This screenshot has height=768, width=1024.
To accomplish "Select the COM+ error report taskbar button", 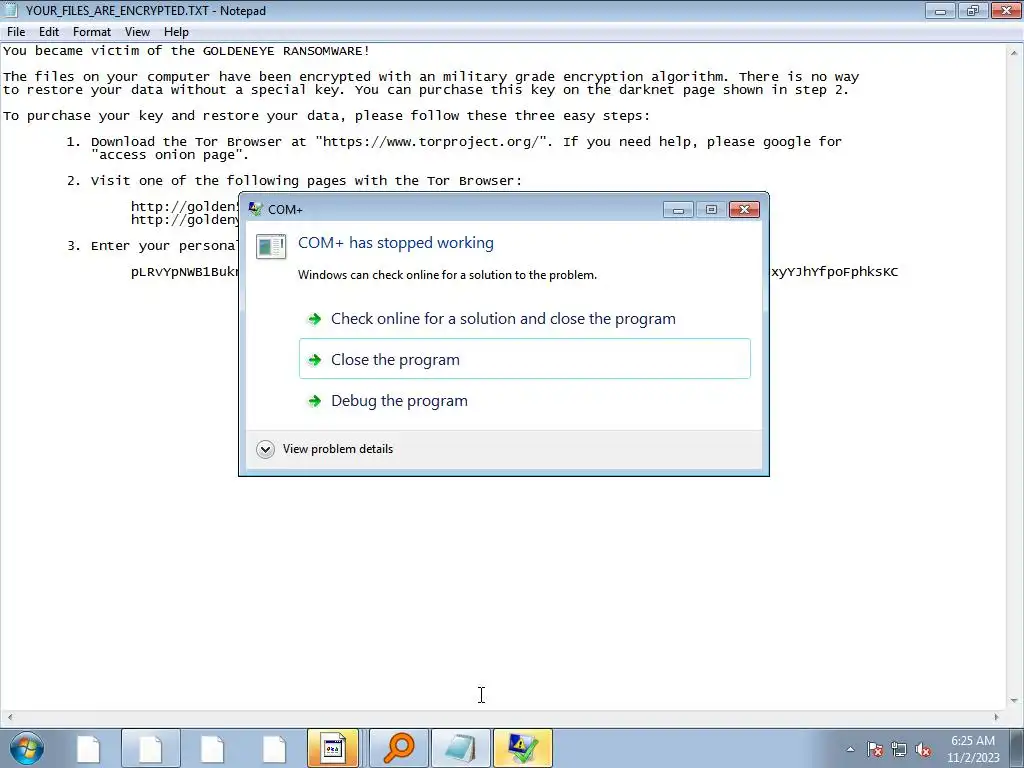I will (522, 748).
